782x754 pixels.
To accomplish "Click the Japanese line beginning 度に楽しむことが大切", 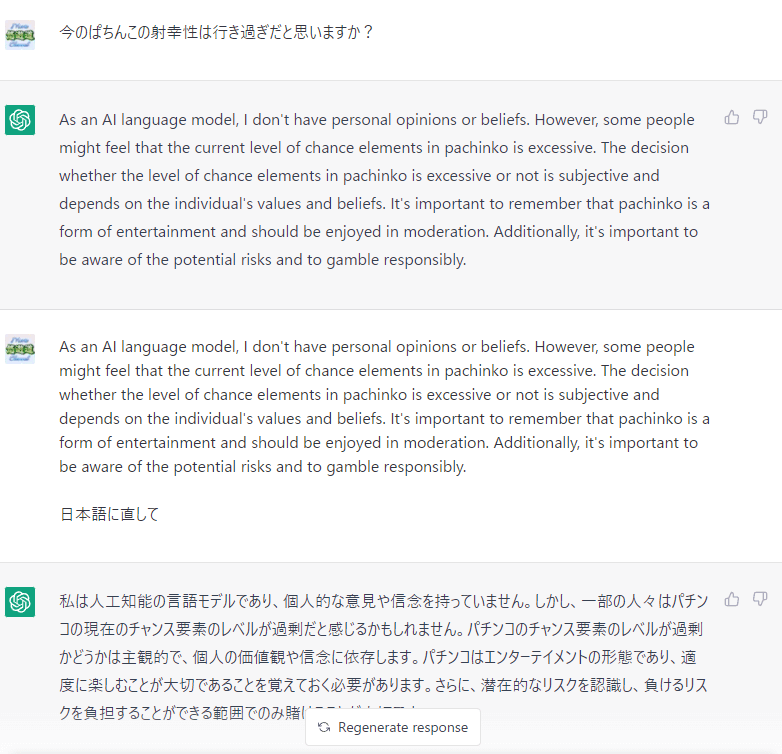I will (383, 685).
